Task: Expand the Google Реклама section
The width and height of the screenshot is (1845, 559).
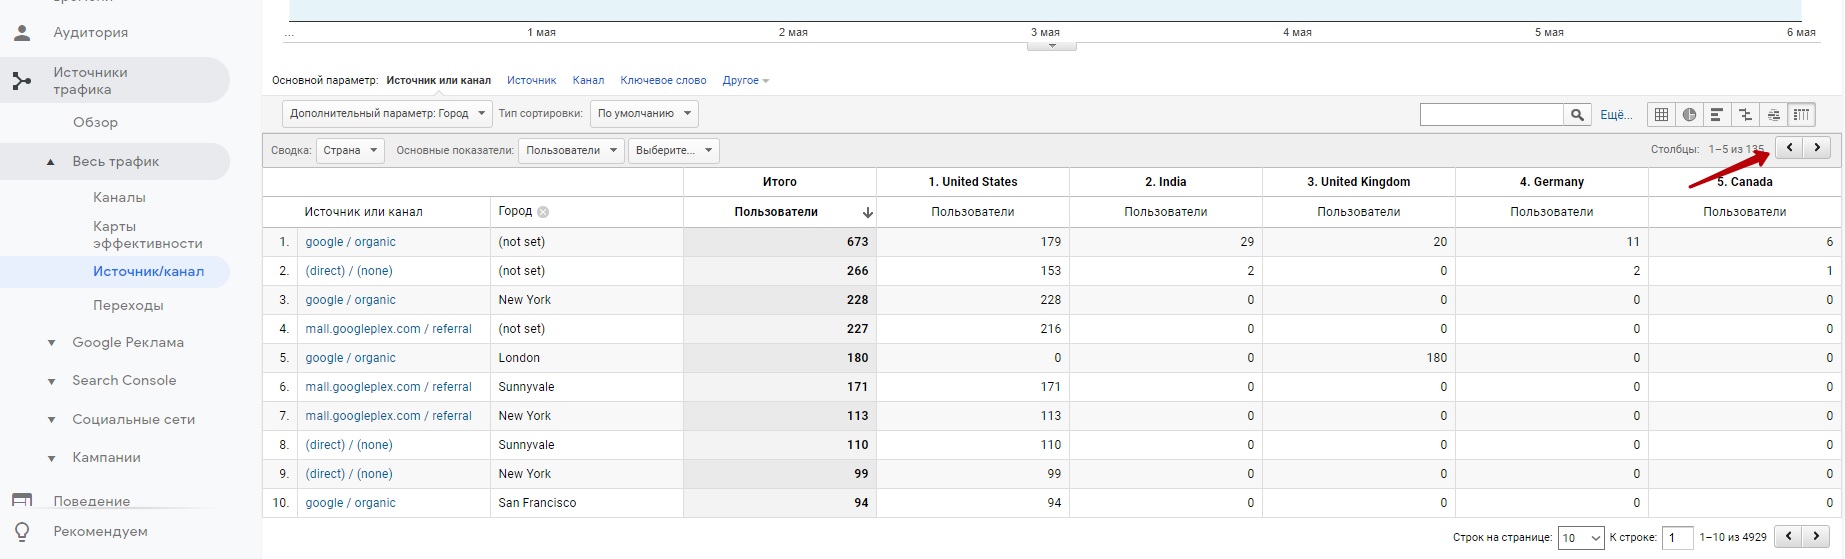Action: pos(51,343)
